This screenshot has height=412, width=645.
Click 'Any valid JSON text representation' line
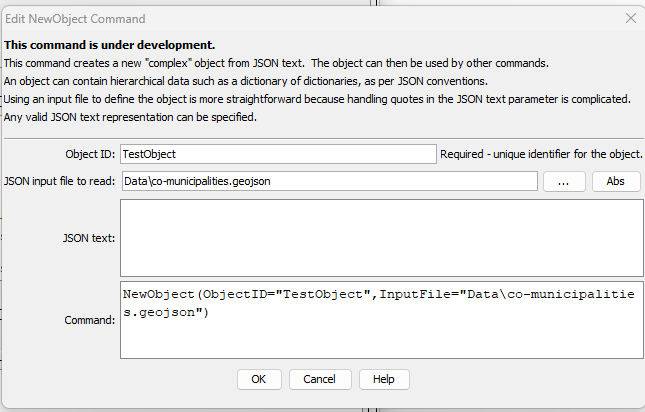pyautogui.click(x=130, y=117)
